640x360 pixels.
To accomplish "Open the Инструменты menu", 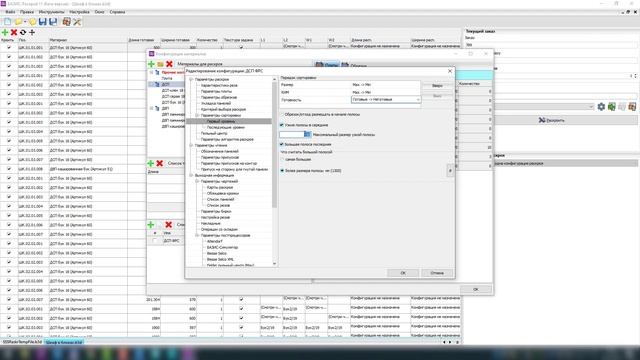I will coord(51,12).
